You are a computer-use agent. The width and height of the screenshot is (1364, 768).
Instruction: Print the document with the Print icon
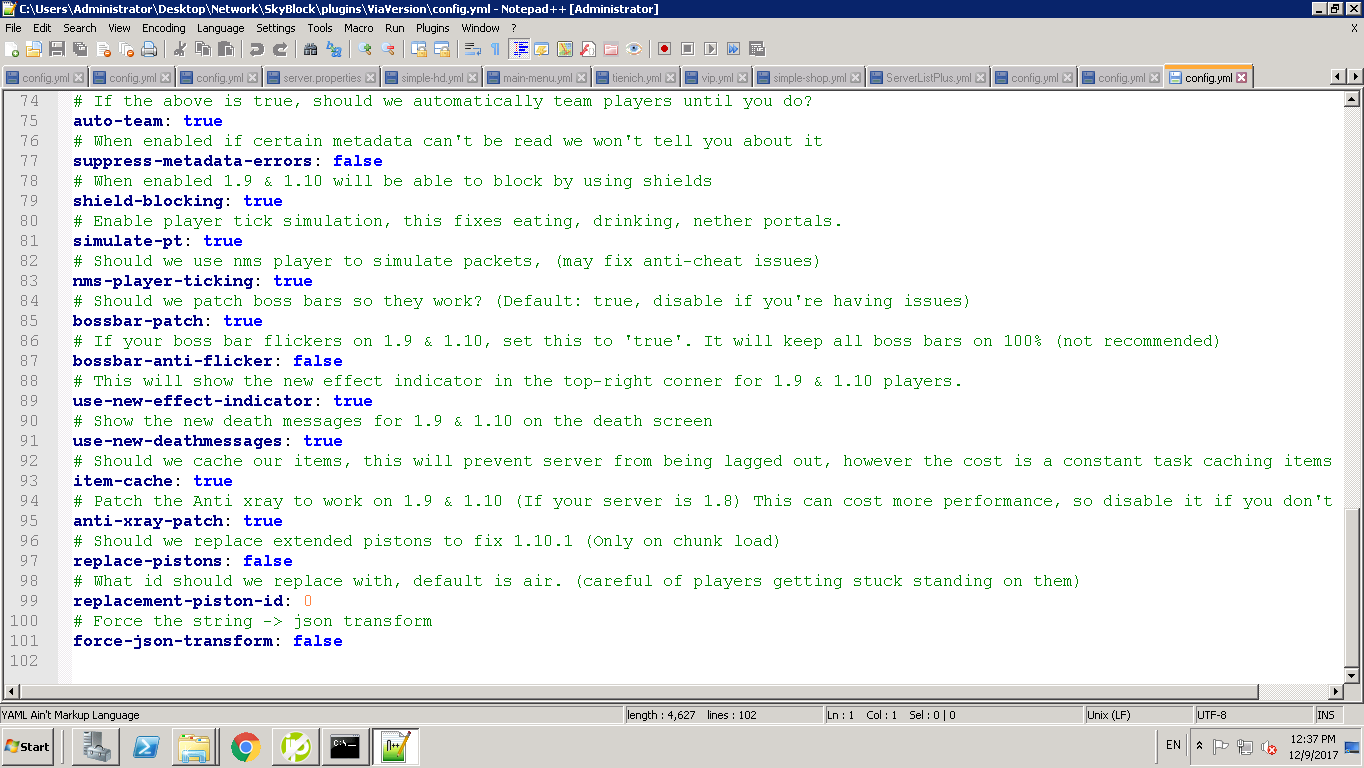[x=149, y=49]
